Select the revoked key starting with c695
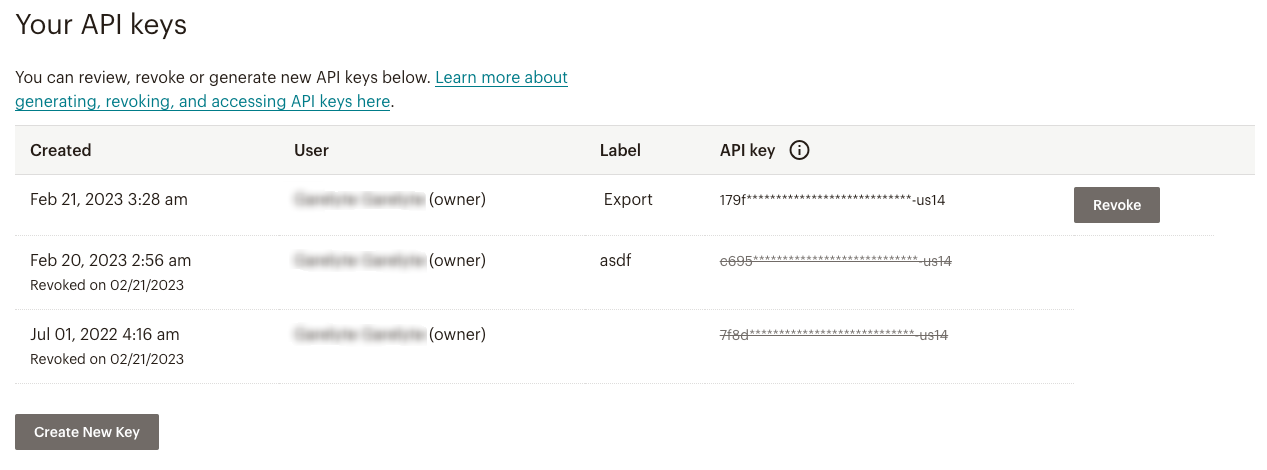This screenshot has width=1267, height=470. pyautogui.click(x=835, y=261)
